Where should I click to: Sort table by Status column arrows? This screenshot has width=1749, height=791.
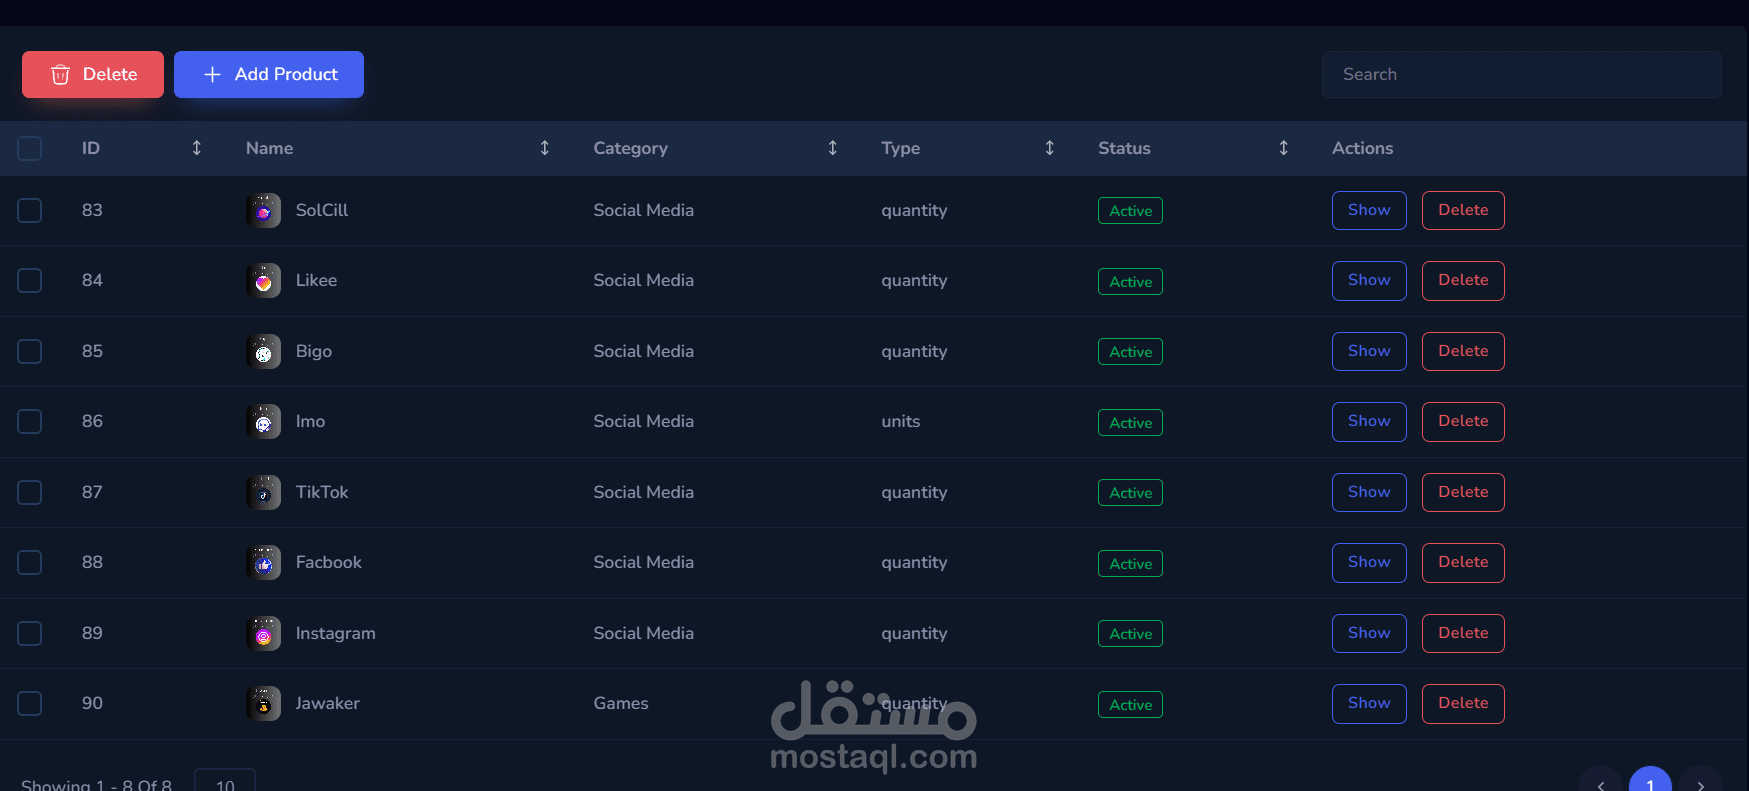click(1284, 148)
